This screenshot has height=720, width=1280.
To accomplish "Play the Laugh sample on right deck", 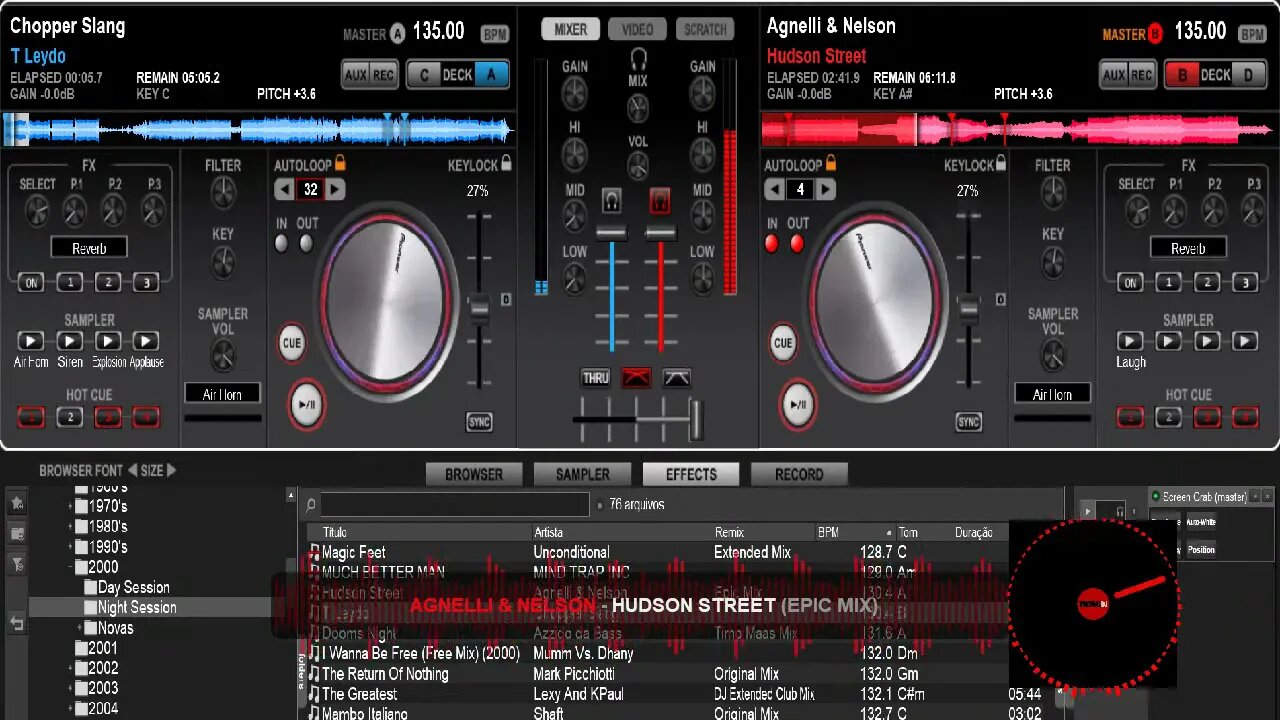I will [x=1130, y=341].
